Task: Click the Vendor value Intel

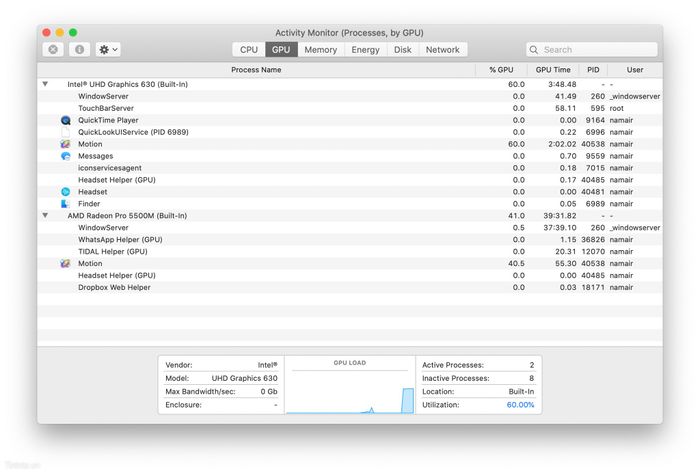Action: (267, 365)
